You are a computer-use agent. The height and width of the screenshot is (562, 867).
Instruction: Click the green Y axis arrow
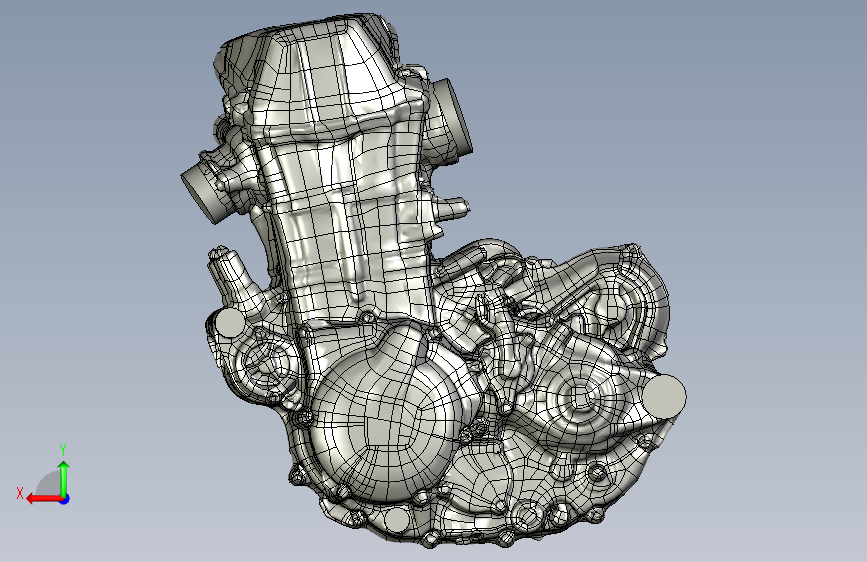pos(64,479)
